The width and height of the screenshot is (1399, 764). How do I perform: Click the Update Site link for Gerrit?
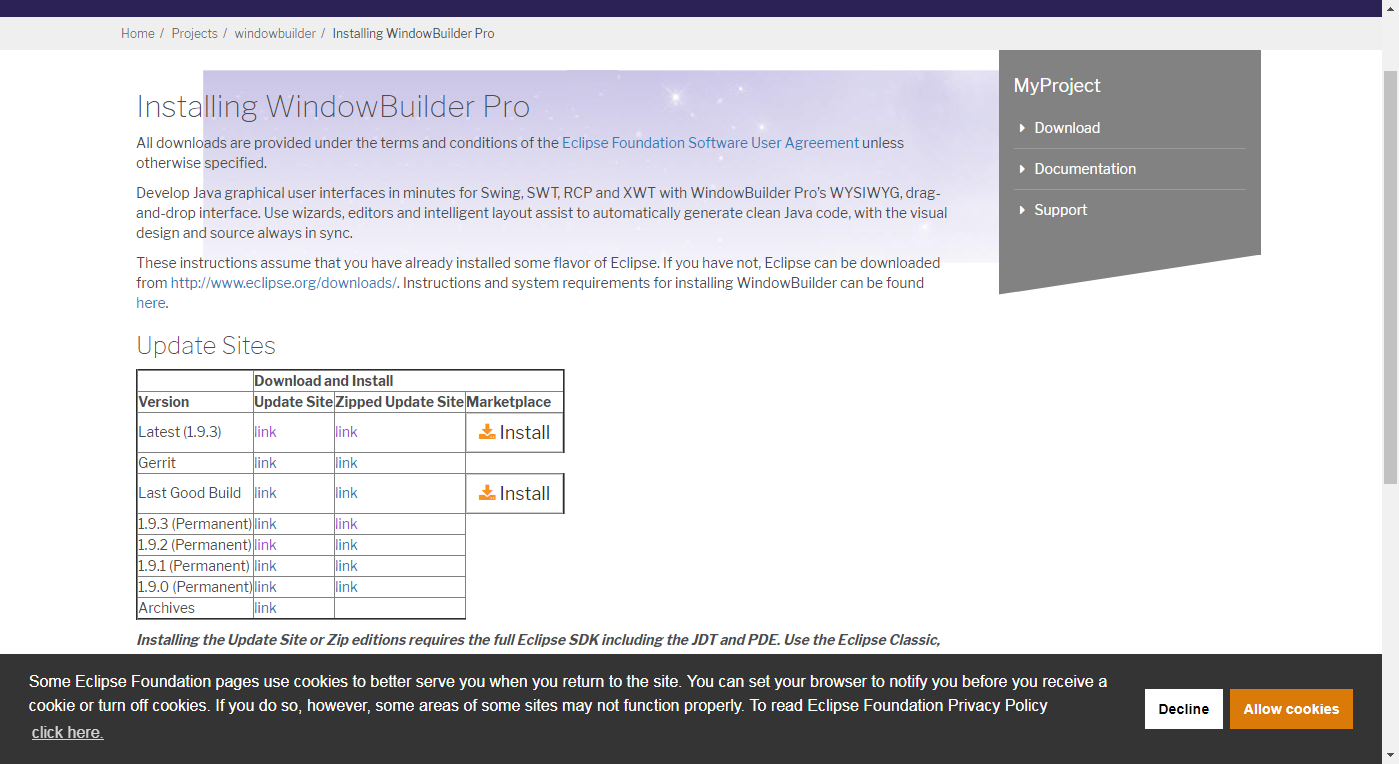tap(265, 462)
